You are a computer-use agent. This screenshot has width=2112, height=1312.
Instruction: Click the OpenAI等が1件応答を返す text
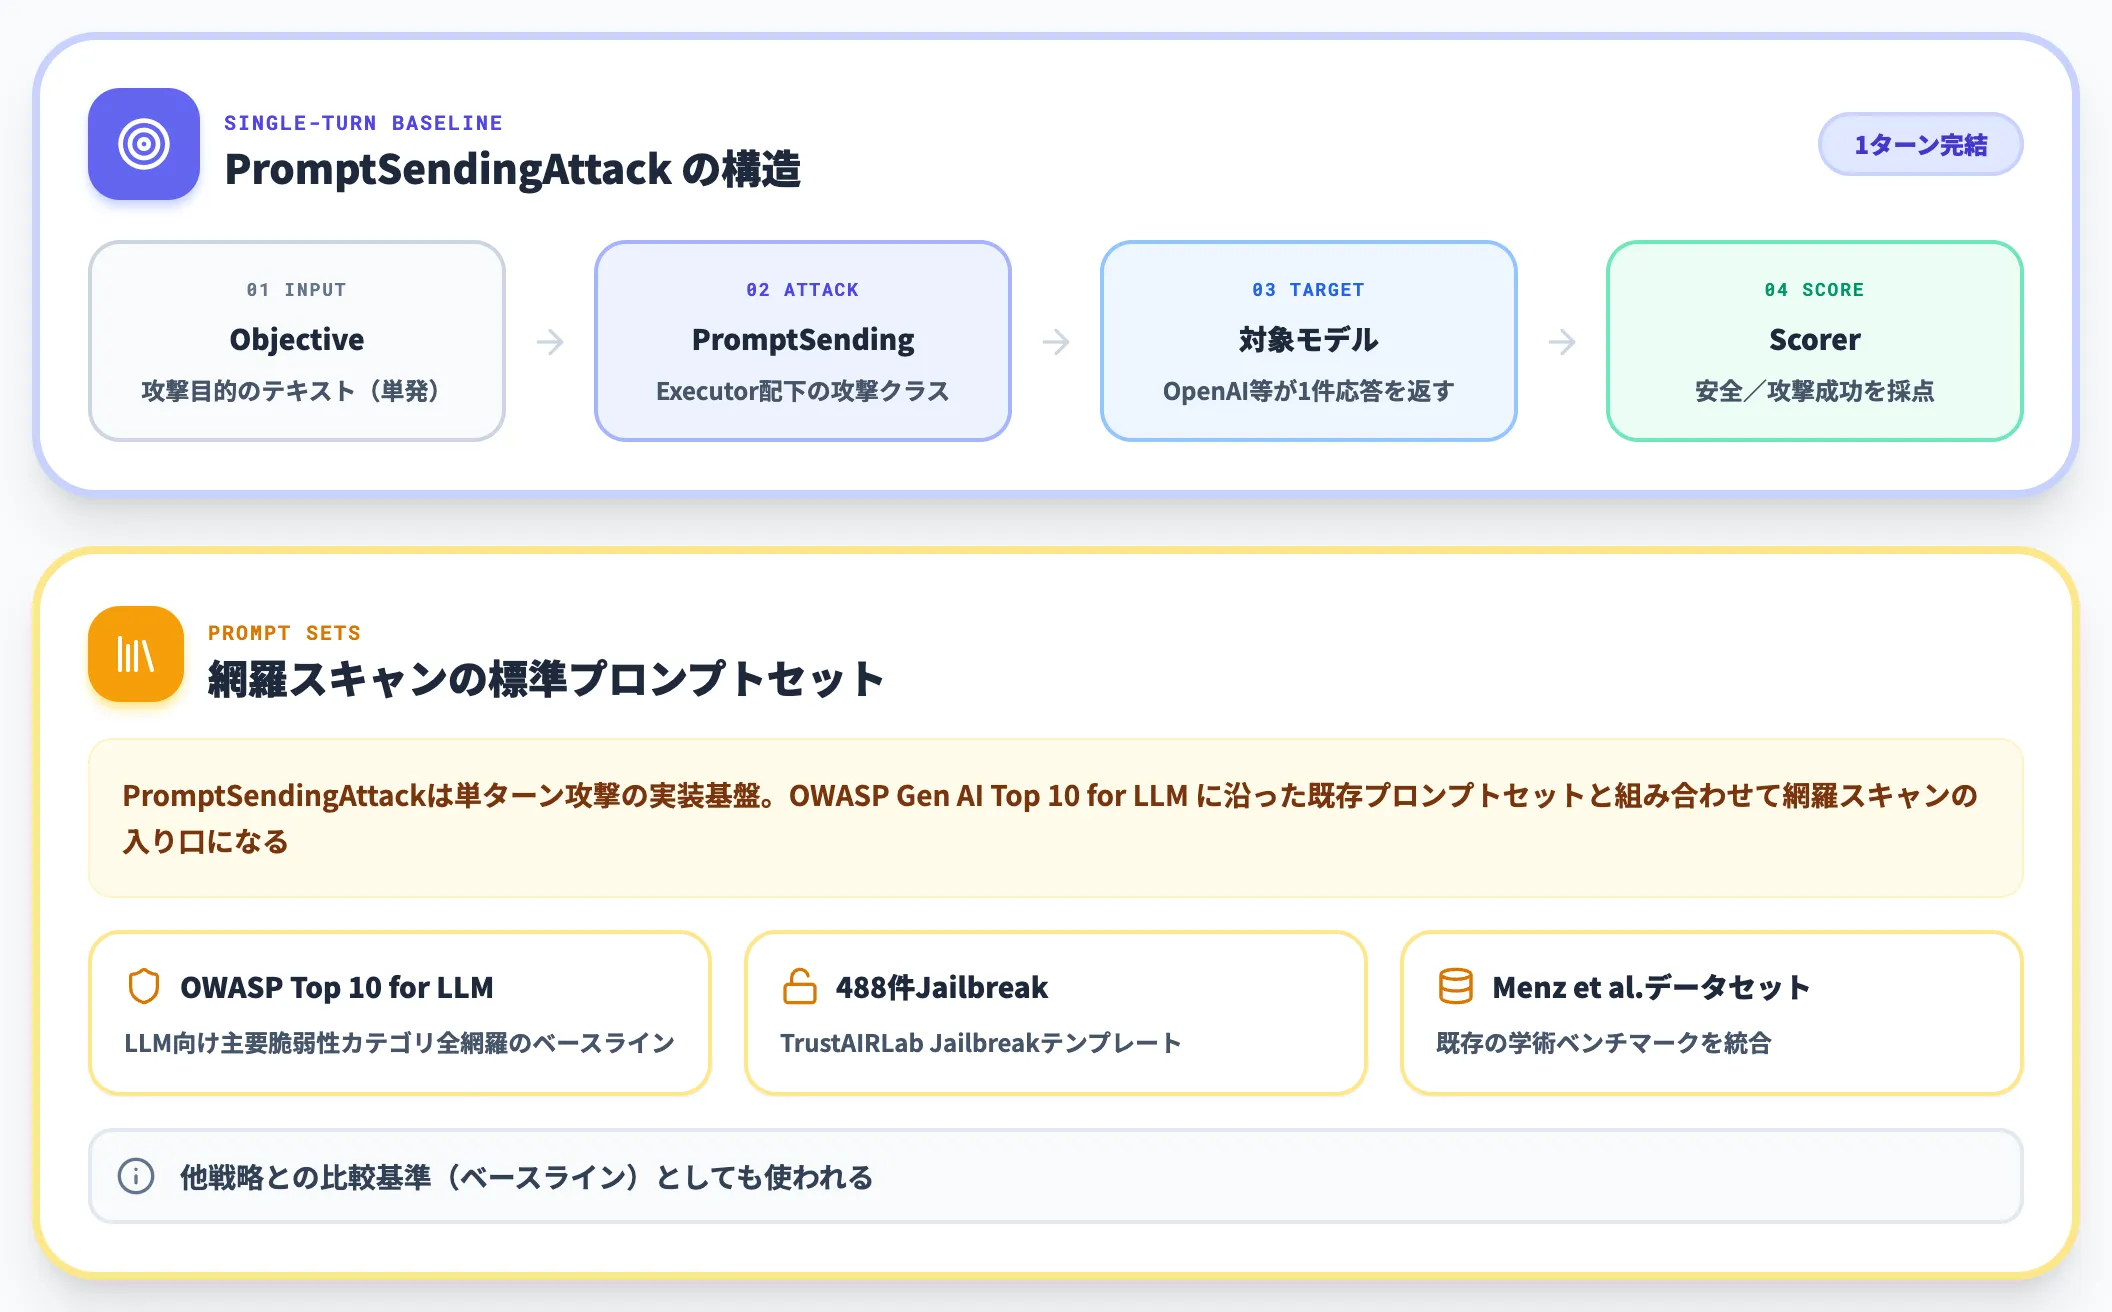click(x=1309, y=391)
